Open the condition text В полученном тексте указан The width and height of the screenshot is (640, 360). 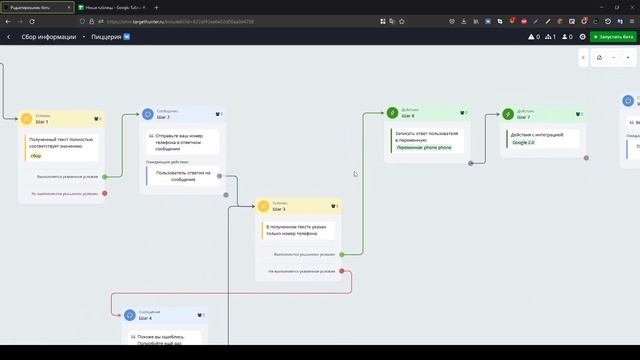(298, 230)
